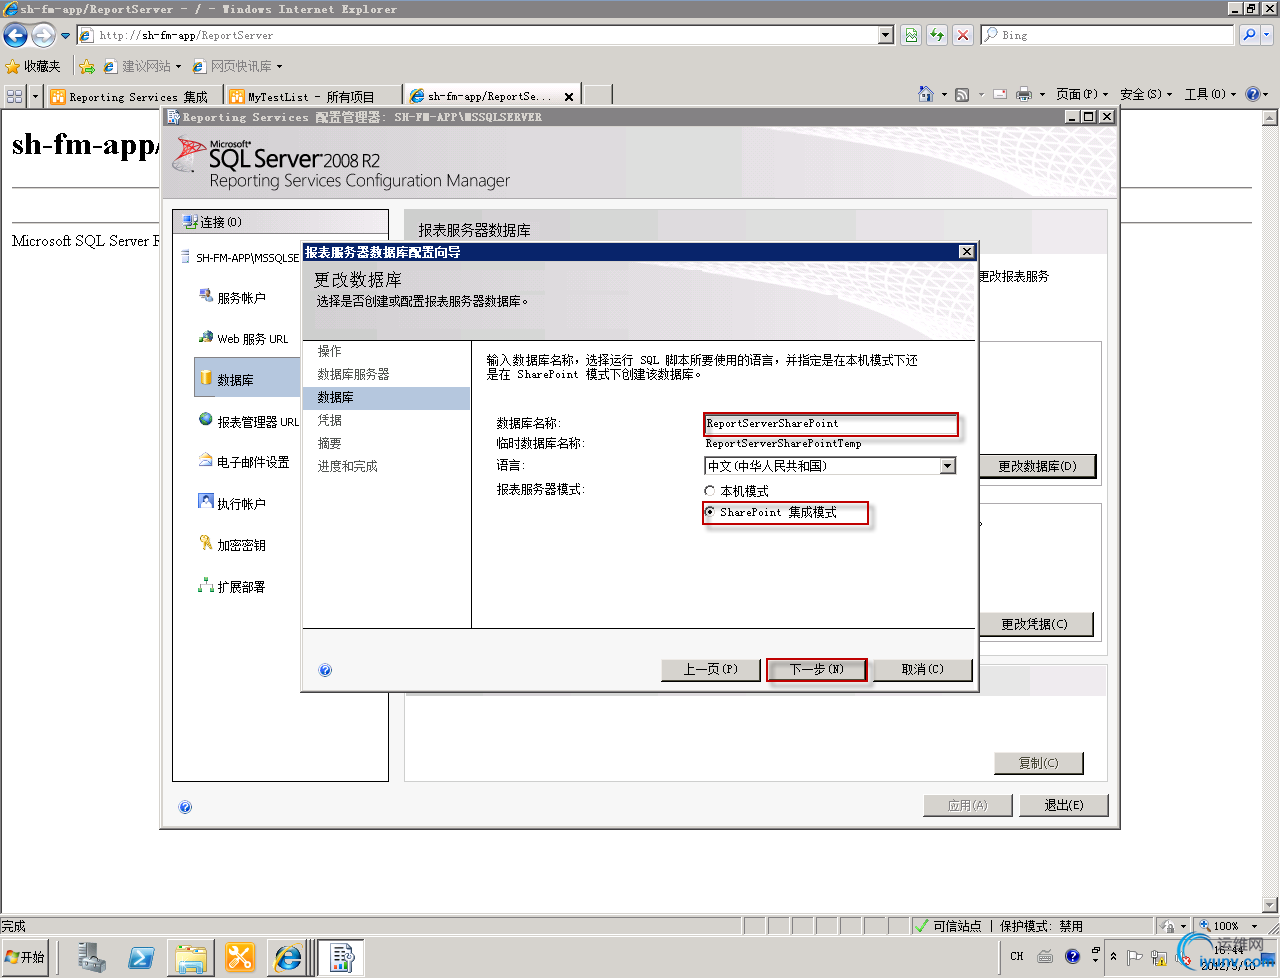The image size is (1280, 978).
Task: Open the 报表管理器 URL page
Action: point(257,422)
